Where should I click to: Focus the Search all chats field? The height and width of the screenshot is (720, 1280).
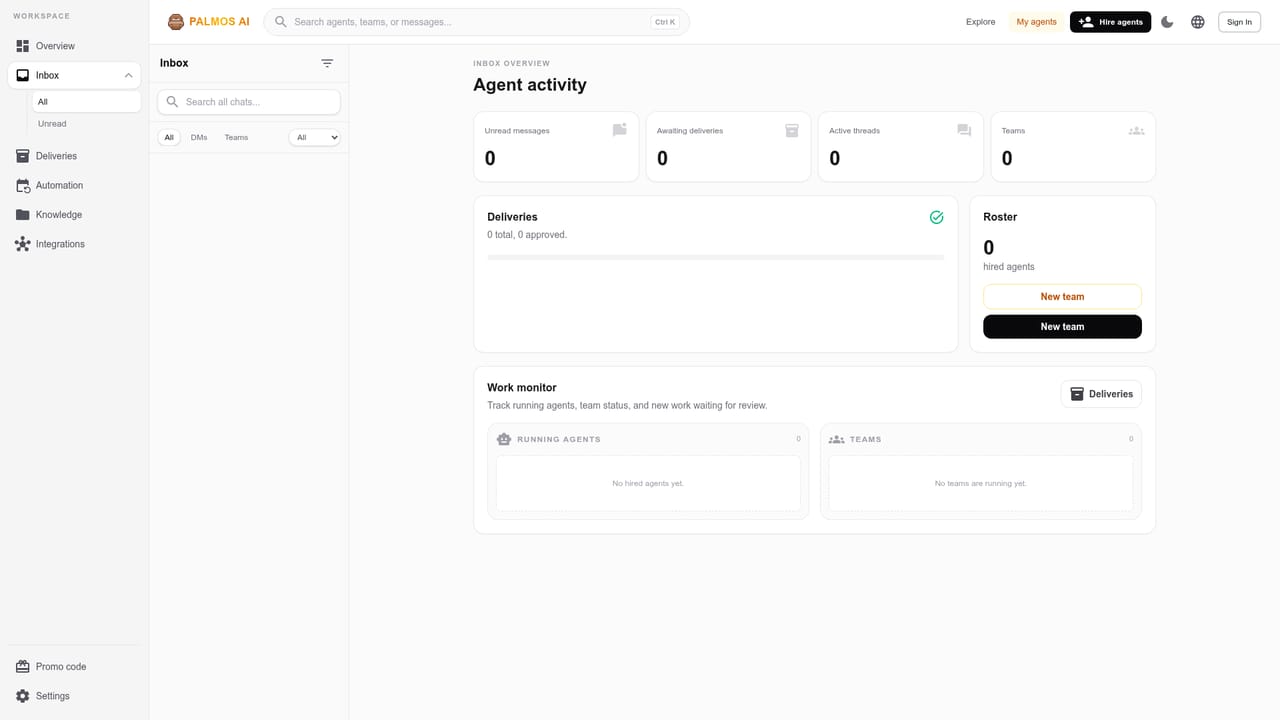click(249, 102)
